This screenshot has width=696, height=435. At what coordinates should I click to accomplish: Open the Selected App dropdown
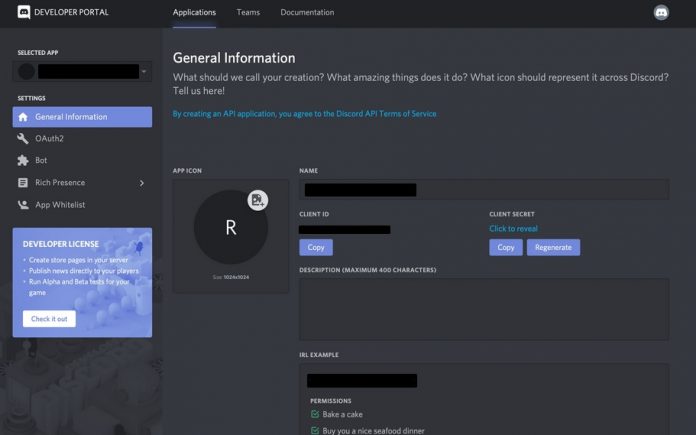(x=82, y=71)
